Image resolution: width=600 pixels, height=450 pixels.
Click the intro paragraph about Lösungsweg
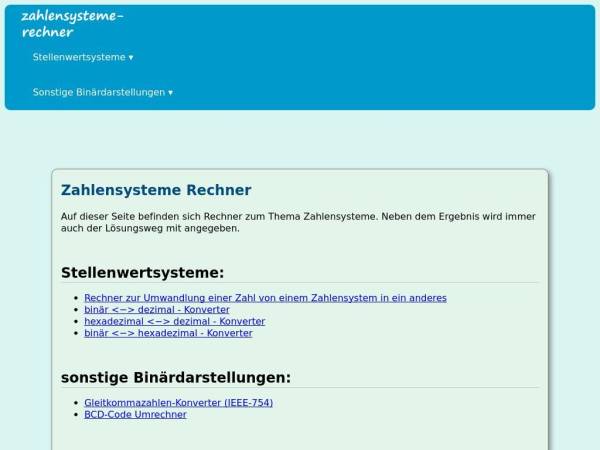click(298, 222)
